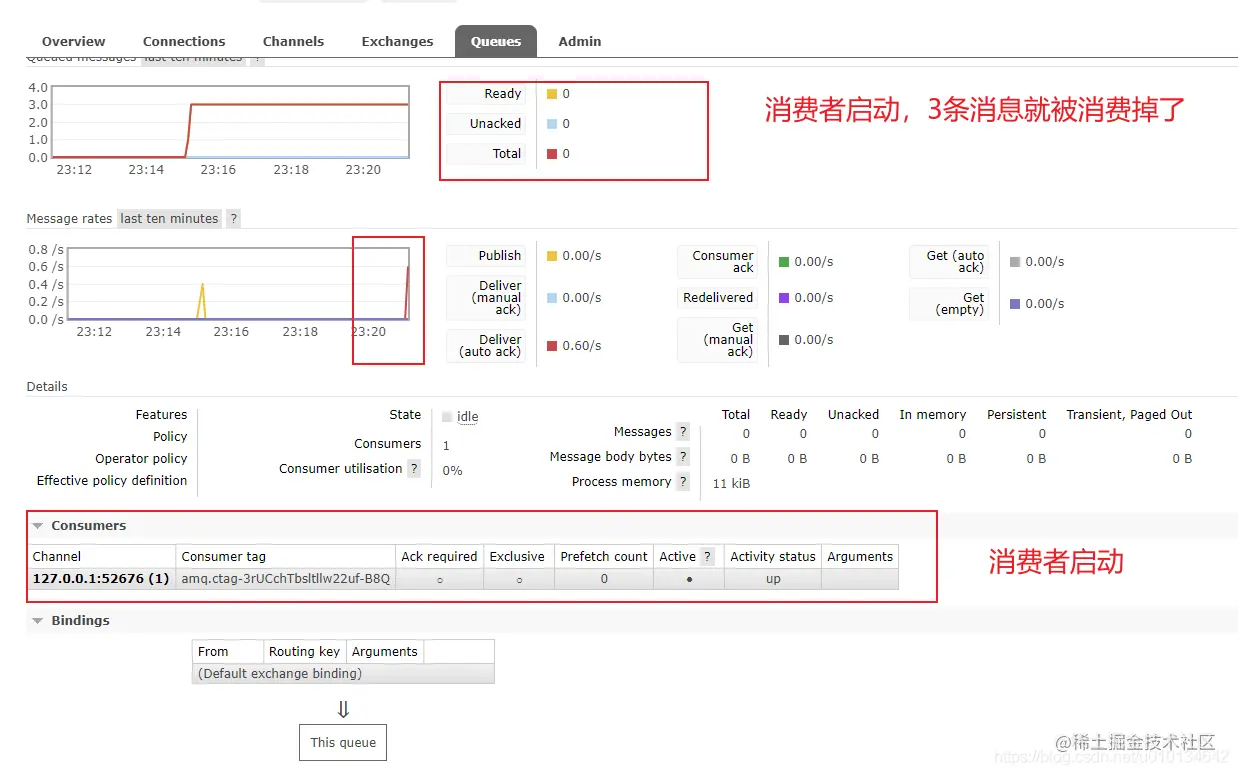The width and height of the screenshot is (1238, 775).
Task: Click the queued messages chart
Action: tap(230, 122)
